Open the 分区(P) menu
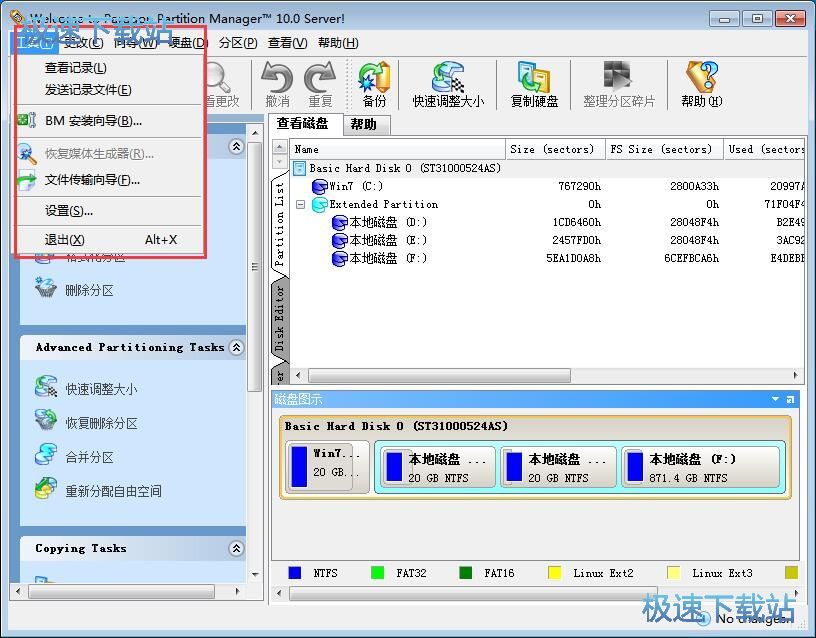Image resolution: width=816 pixels, height=638 pixels. (238, 43)
